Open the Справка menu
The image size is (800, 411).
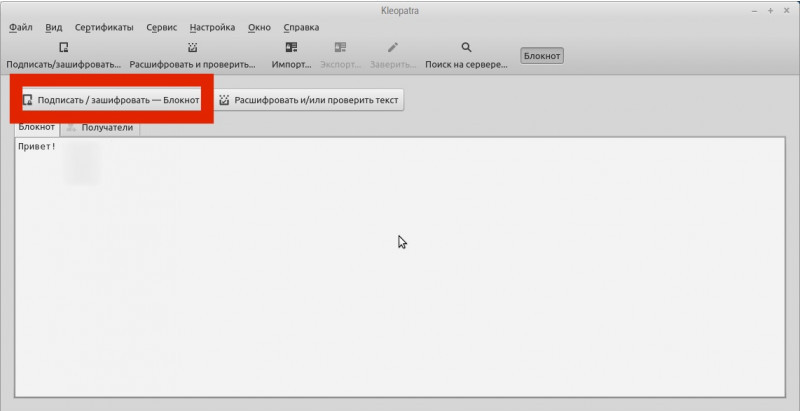(x=303, y=28)
